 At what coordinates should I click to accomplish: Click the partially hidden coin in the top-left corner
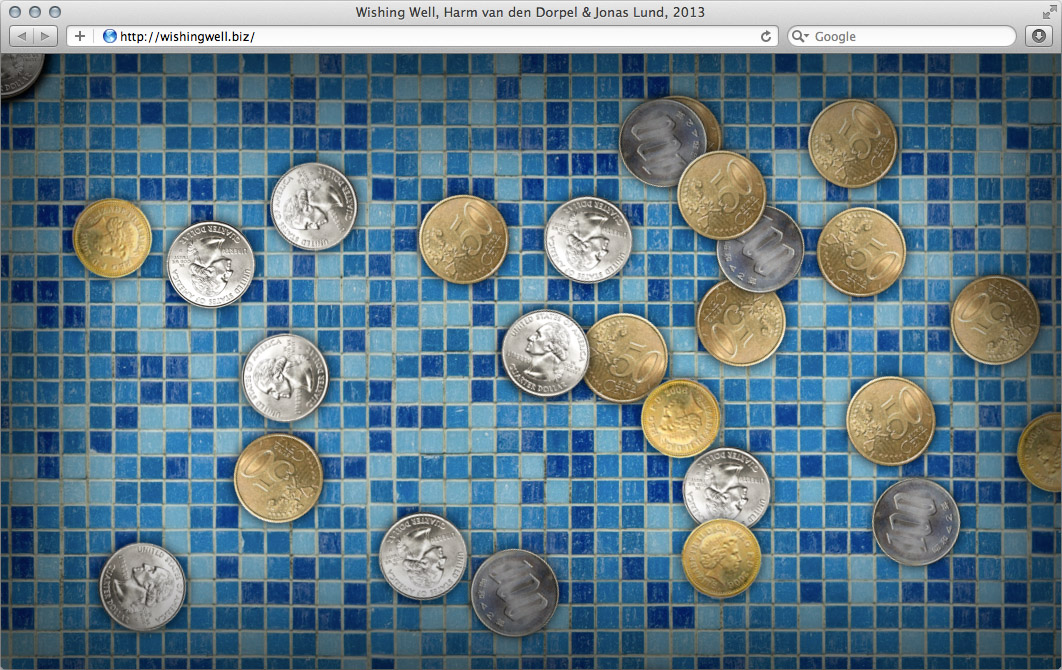18,74
